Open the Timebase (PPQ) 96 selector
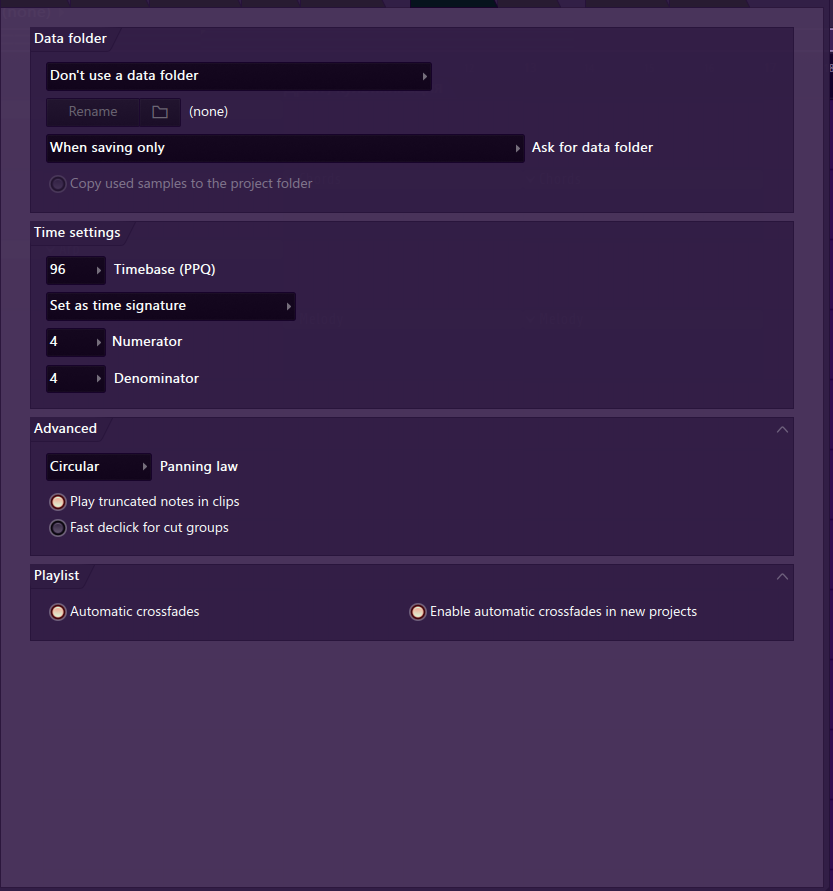Image resolution: width=833 pixels, height=891 pixels. [76, 270]
